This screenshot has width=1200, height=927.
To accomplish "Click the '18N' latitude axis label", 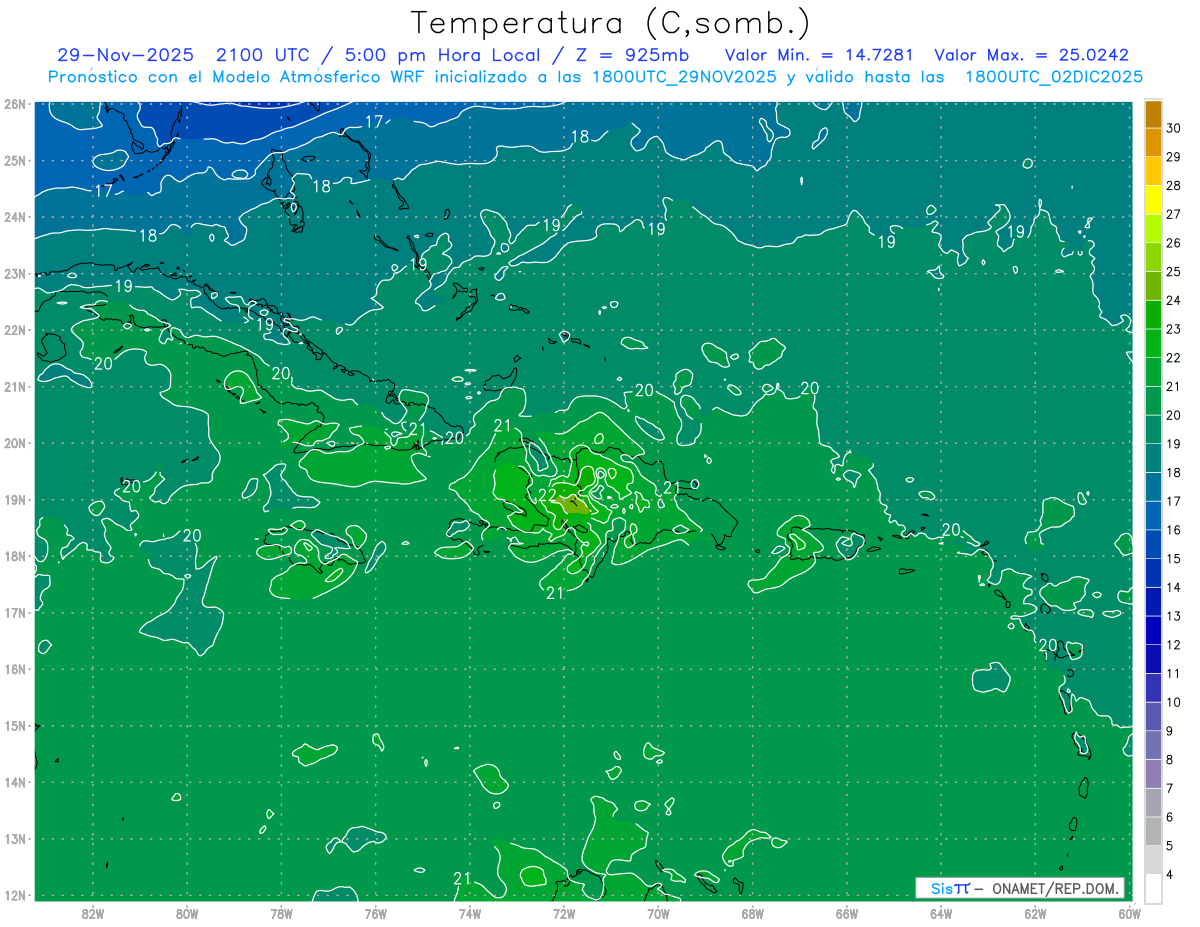I will click(x=14, y=556).
